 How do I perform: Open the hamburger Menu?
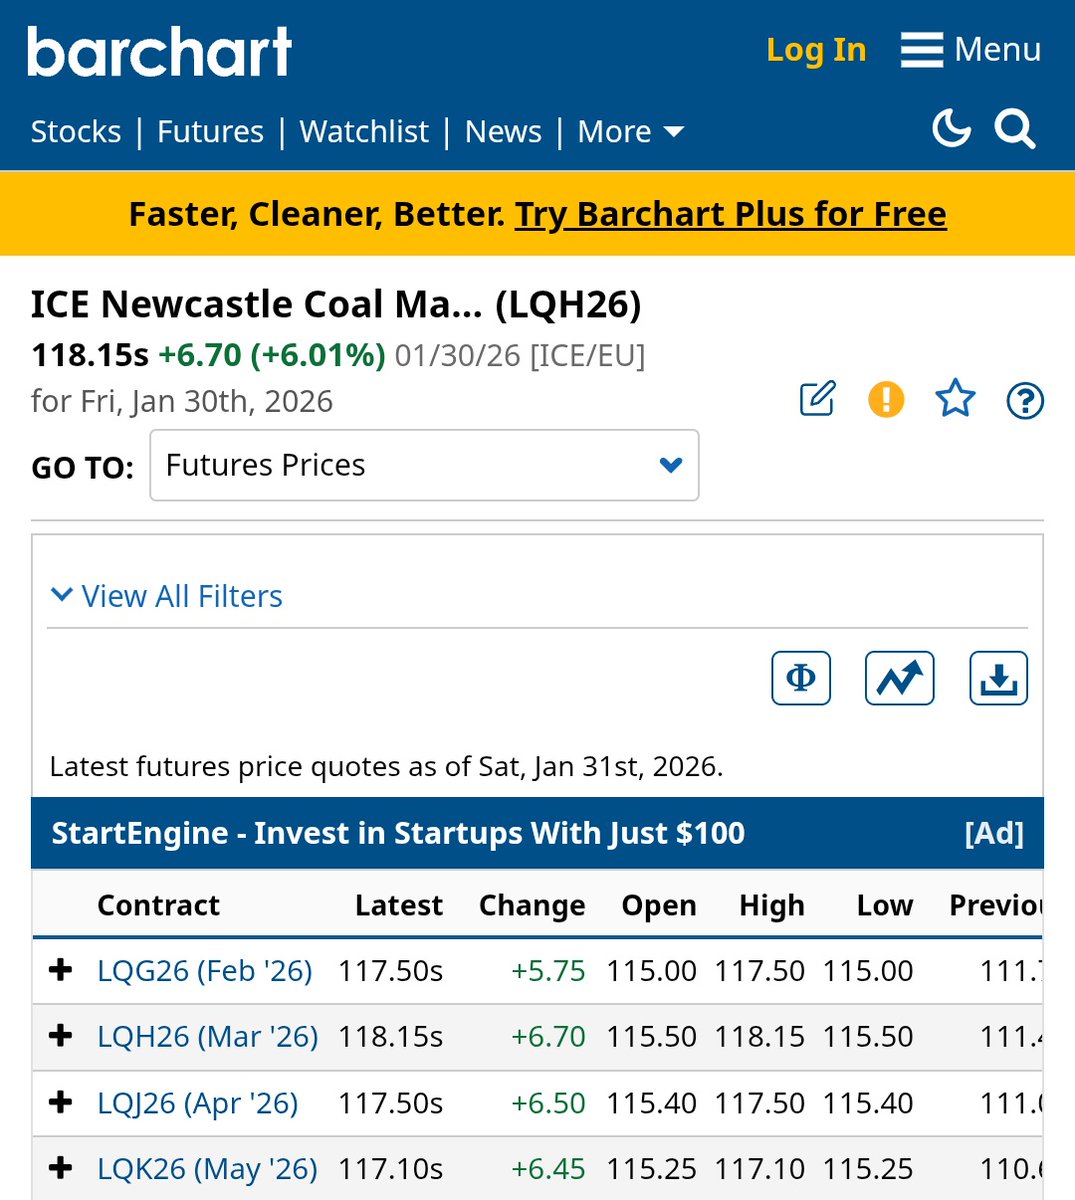tap(970, 50)
